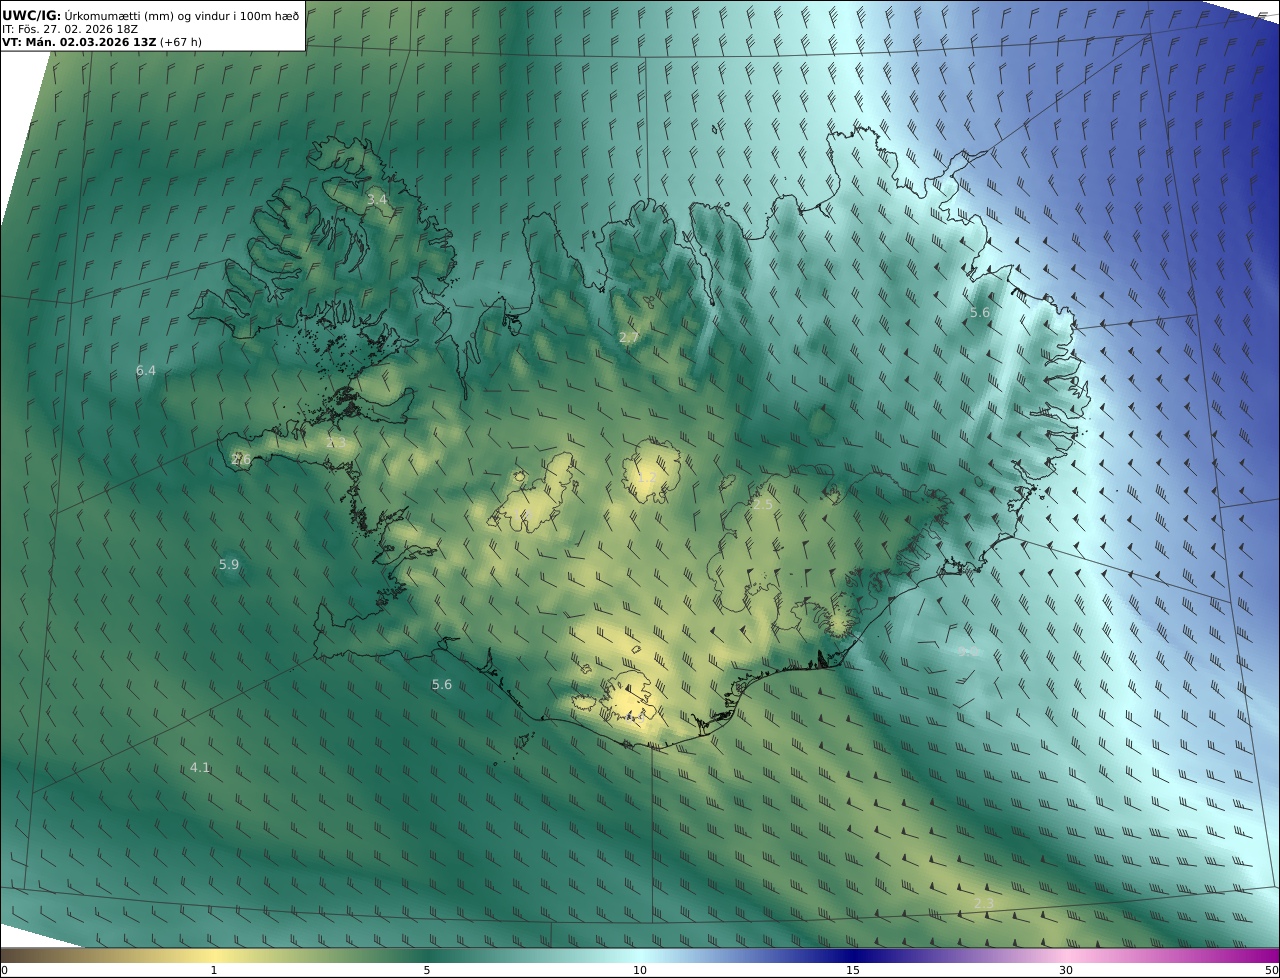
Task: Click the 5.6 value over northeast Iceland
Action: [980, 312]
